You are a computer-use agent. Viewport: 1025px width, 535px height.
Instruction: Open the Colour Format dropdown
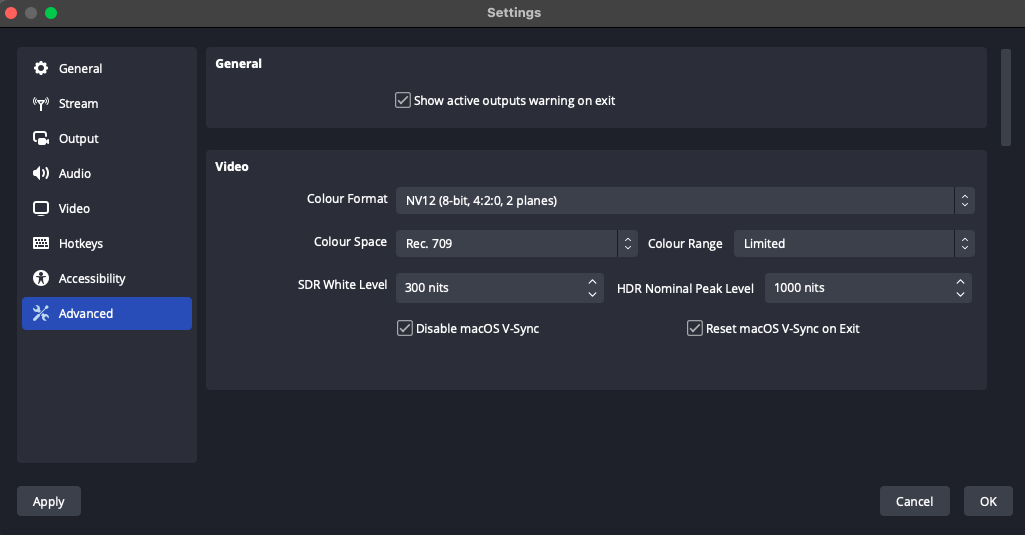684,201
